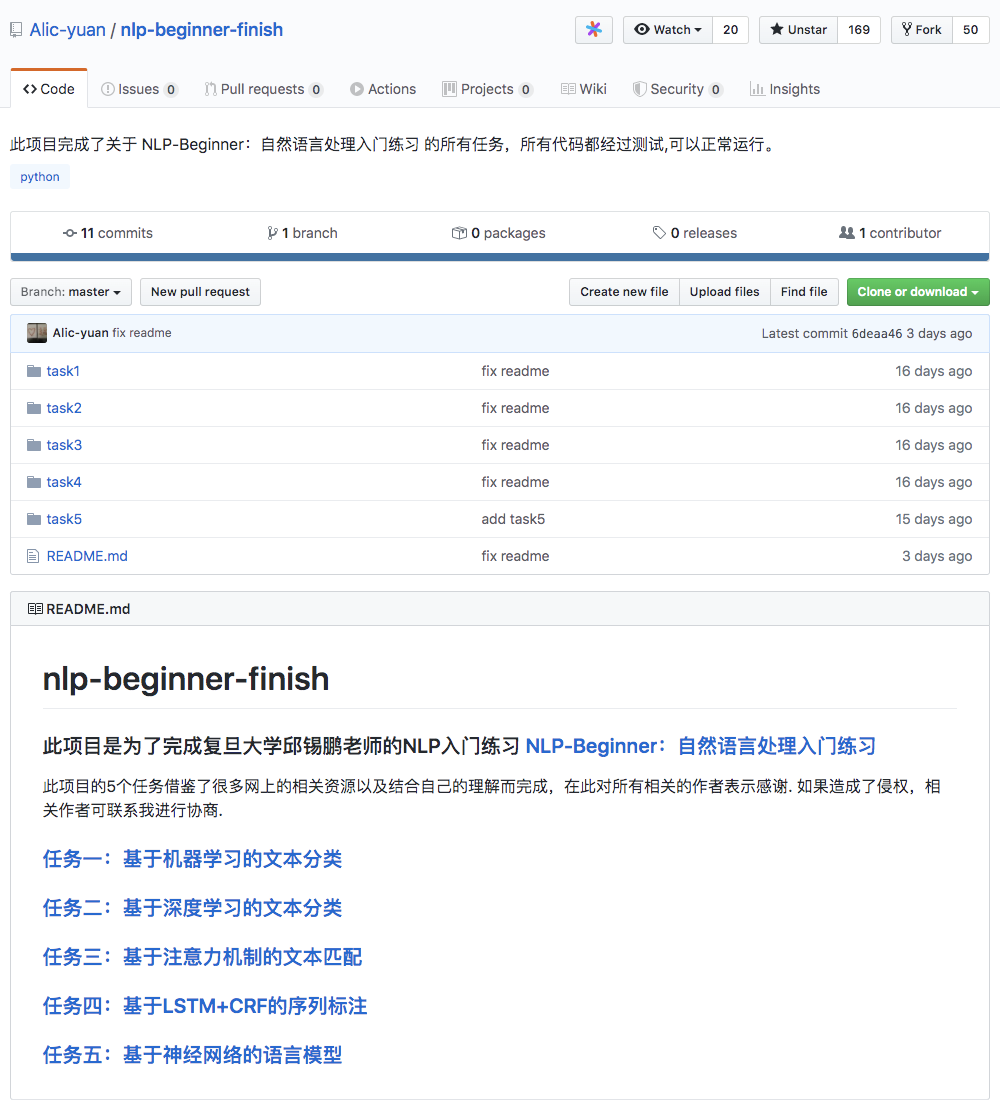Screen dimensions: 1000x1109
Task: Click the packages icon
Action: coord(459,233)
